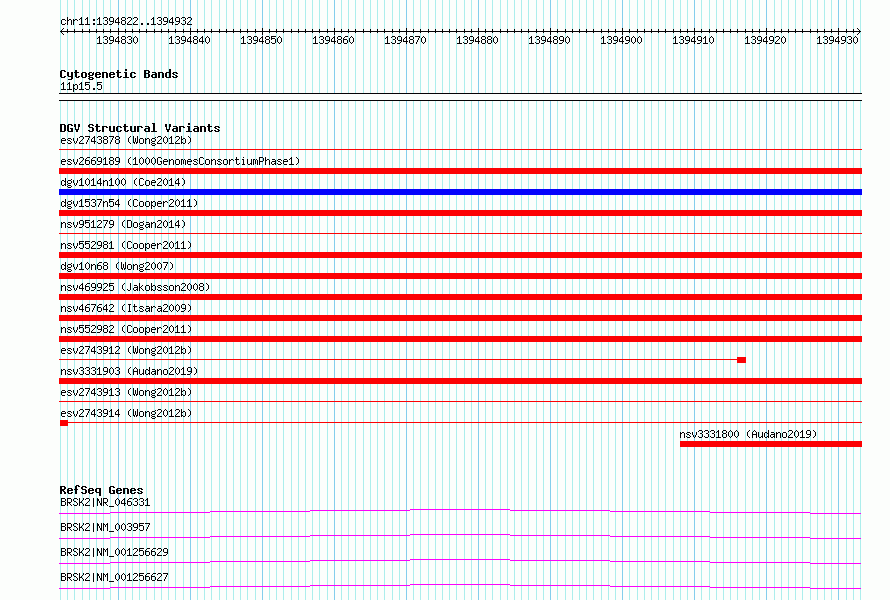Click nsv467642 (Itsara2009) label

click(126, 308)
